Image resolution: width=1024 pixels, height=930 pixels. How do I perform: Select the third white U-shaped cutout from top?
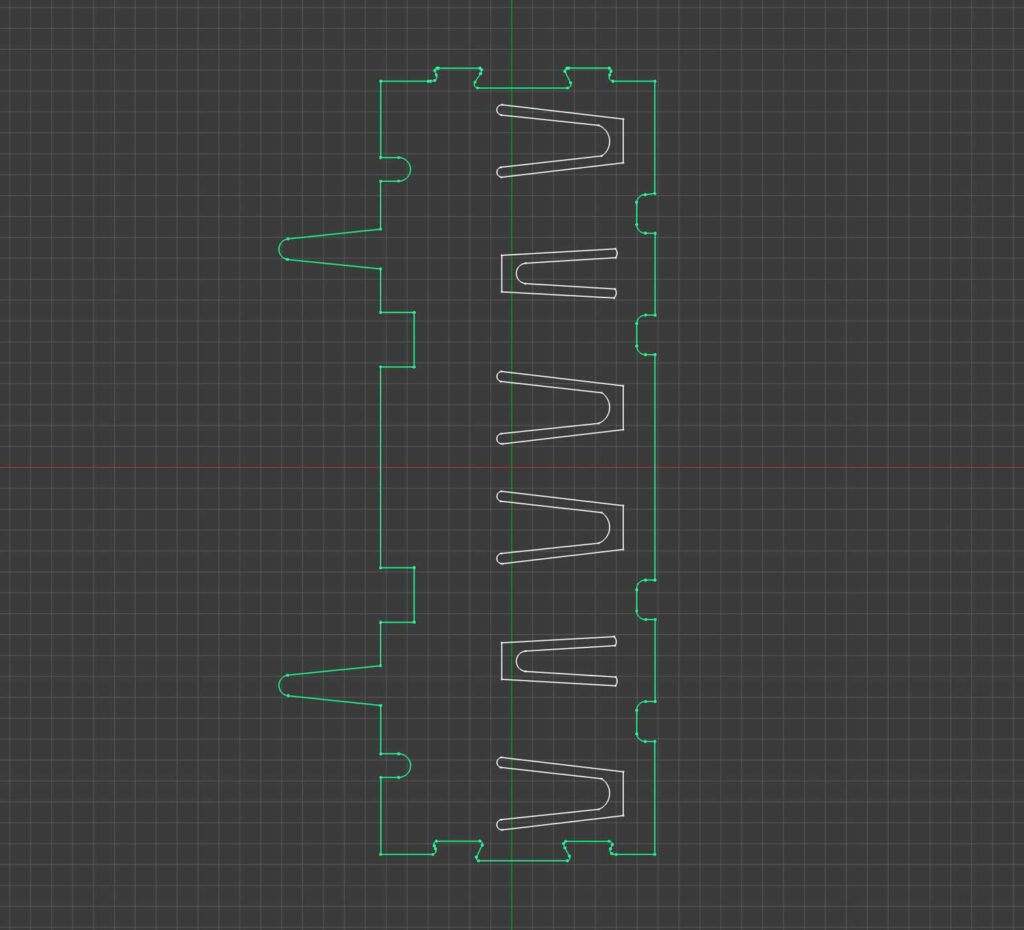[623, 407]
